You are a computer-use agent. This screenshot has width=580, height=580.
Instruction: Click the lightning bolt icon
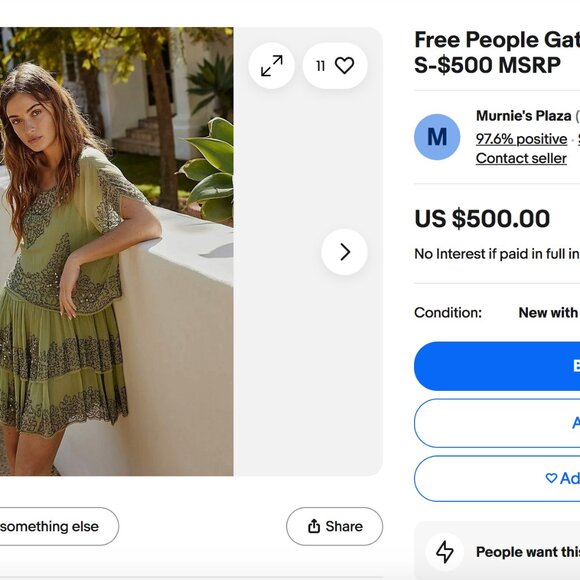[444, 552]
